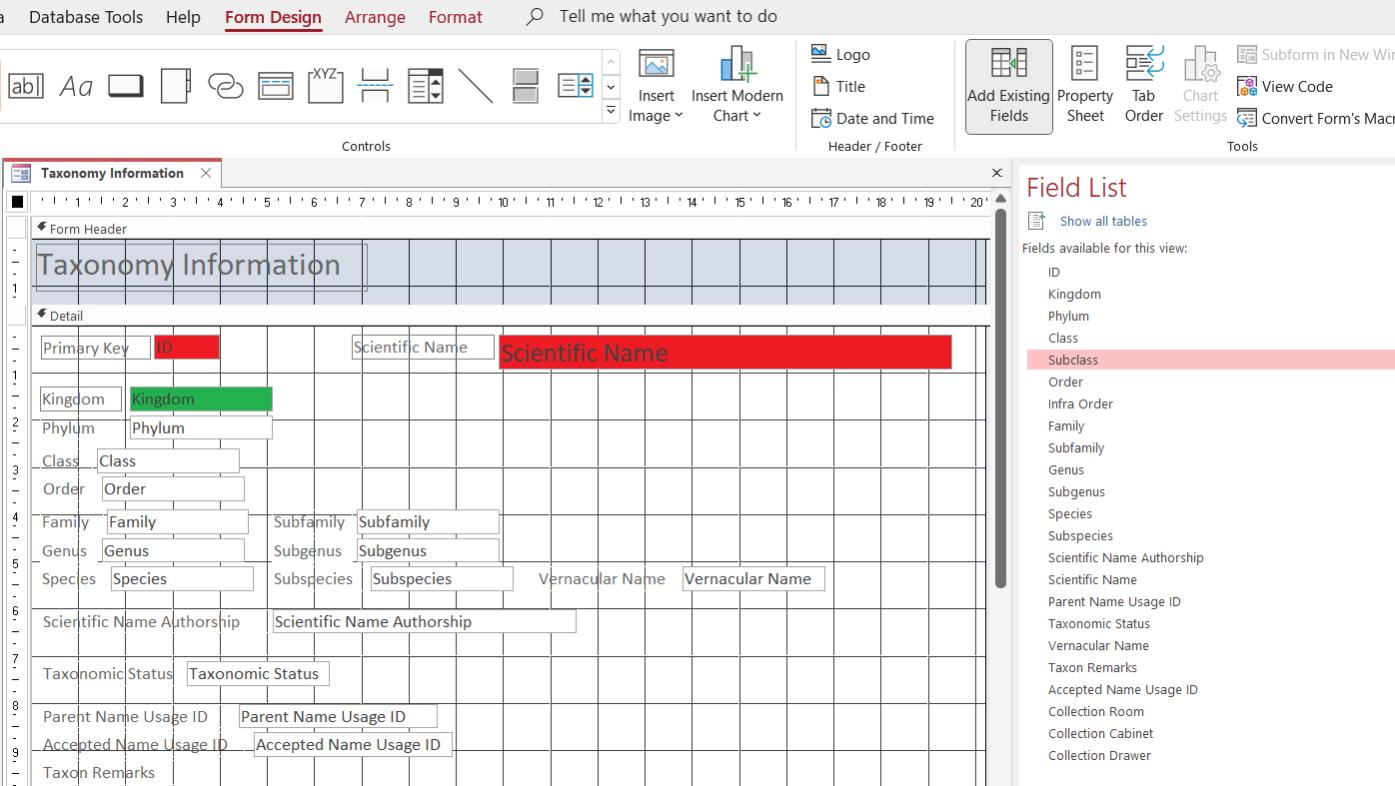1395x786 pixels.
Task: Click View Code in Tools group
Action: [x=1285, y=86]
